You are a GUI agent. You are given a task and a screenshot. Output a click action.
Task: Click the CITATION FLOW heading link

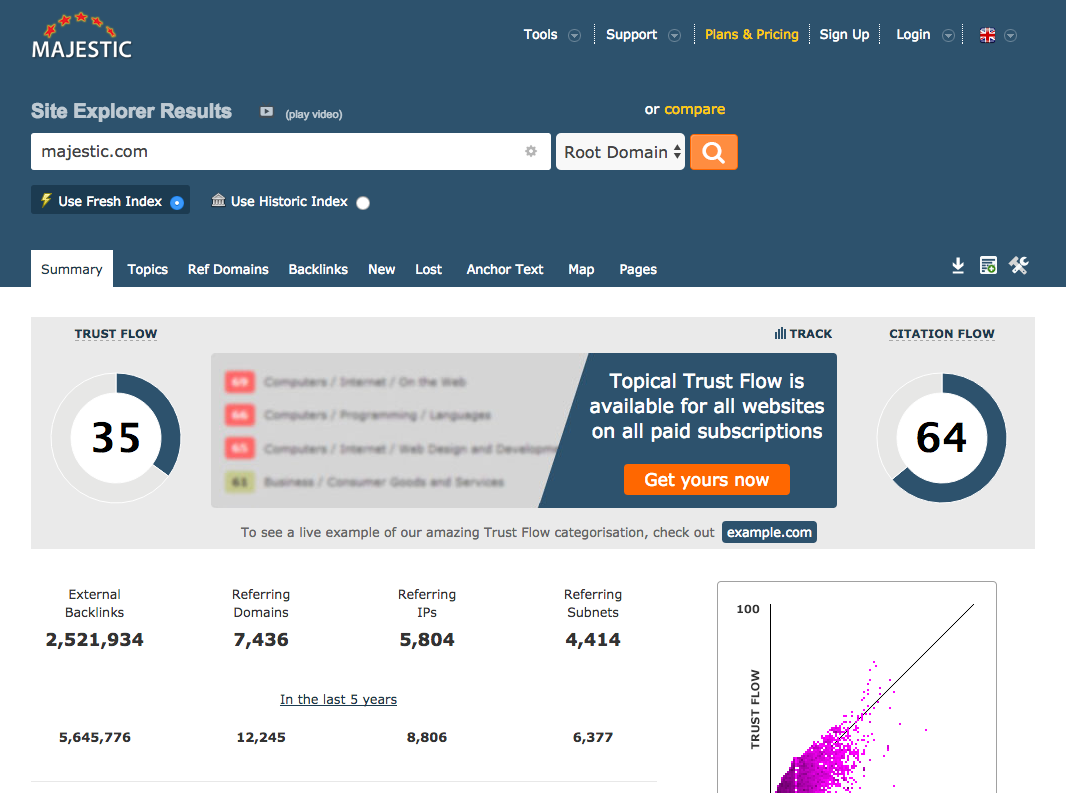point(942,334)
